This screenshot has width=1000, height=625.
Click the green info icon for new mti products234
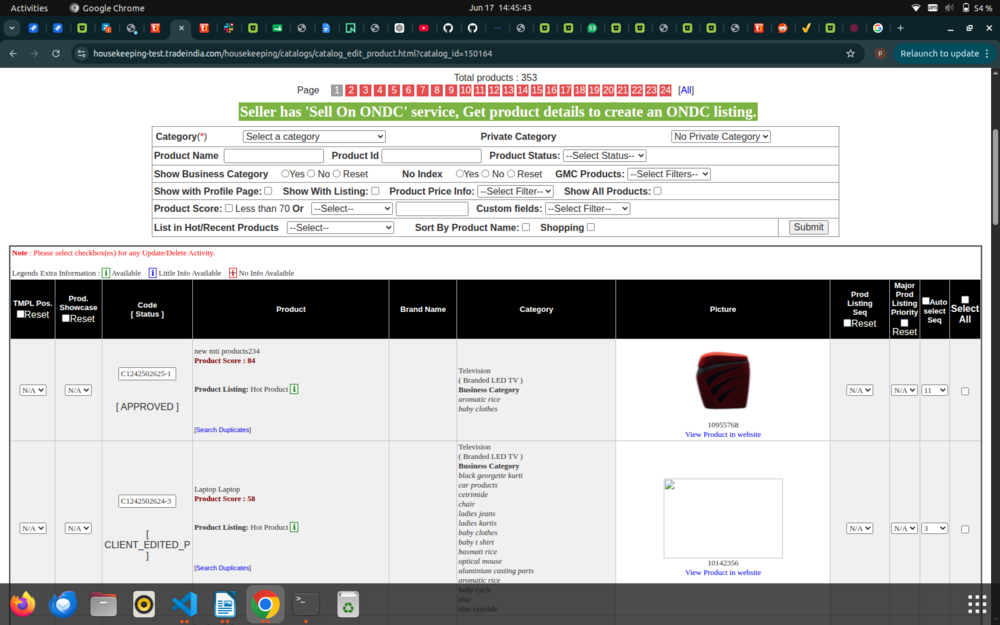point(294,389)
